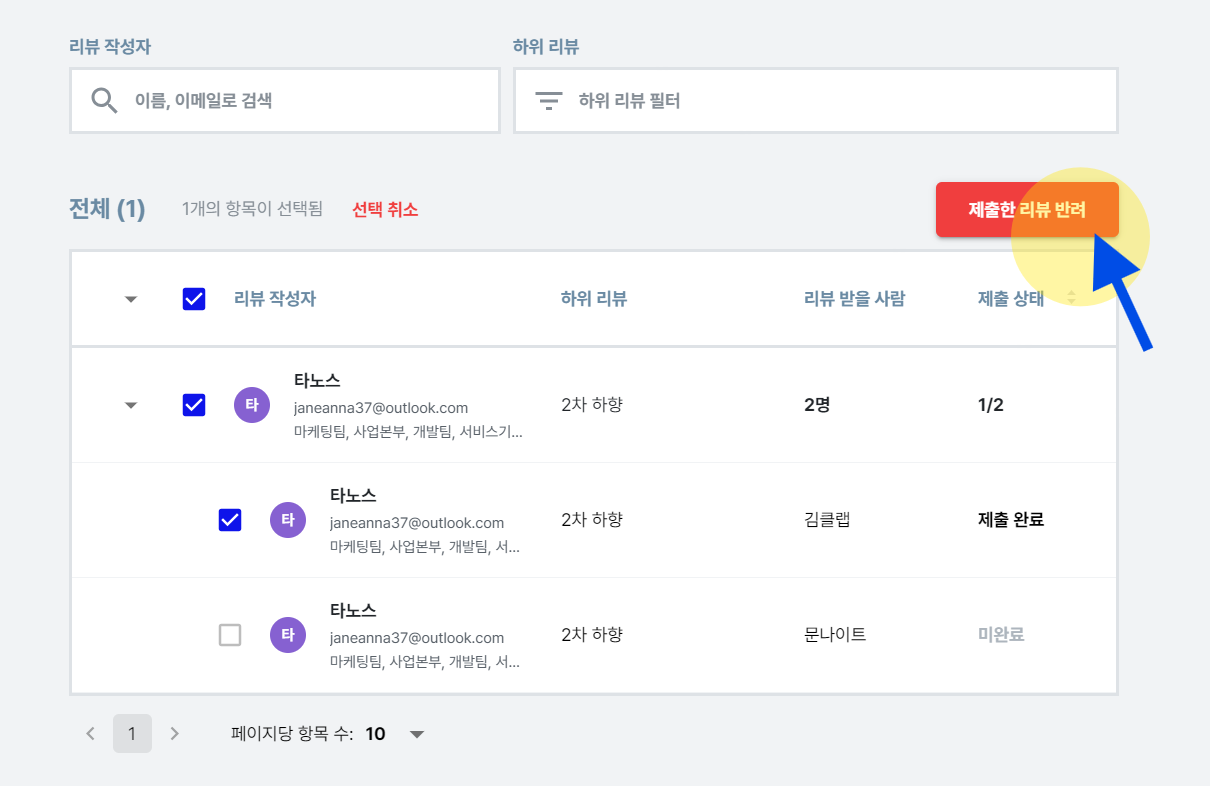Go to next page arrow
Image resolution: width=1210 pixels, height=786 pixels.
click(x=175, y=733)
